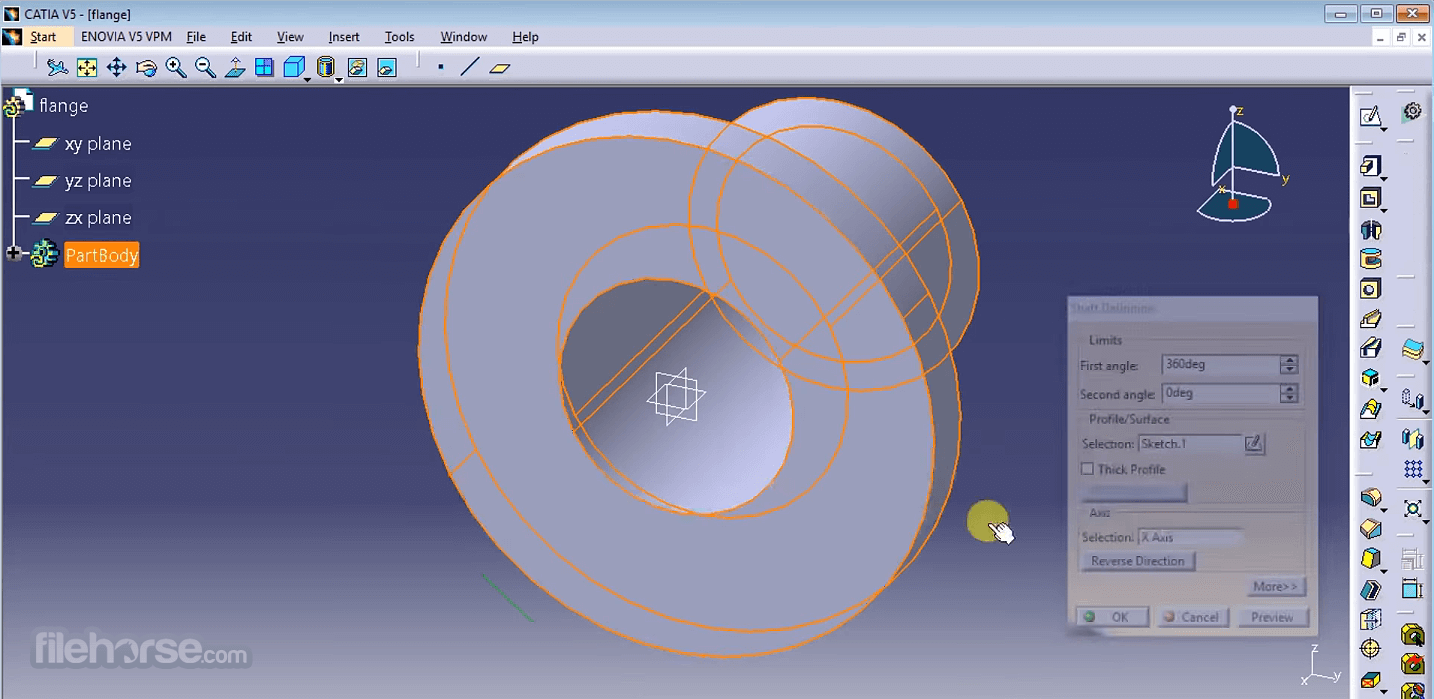This screenshot has width=1434, height=699.
Task: Click the Rectangular Pattern grid icon
Action: tap(1412, 468)
